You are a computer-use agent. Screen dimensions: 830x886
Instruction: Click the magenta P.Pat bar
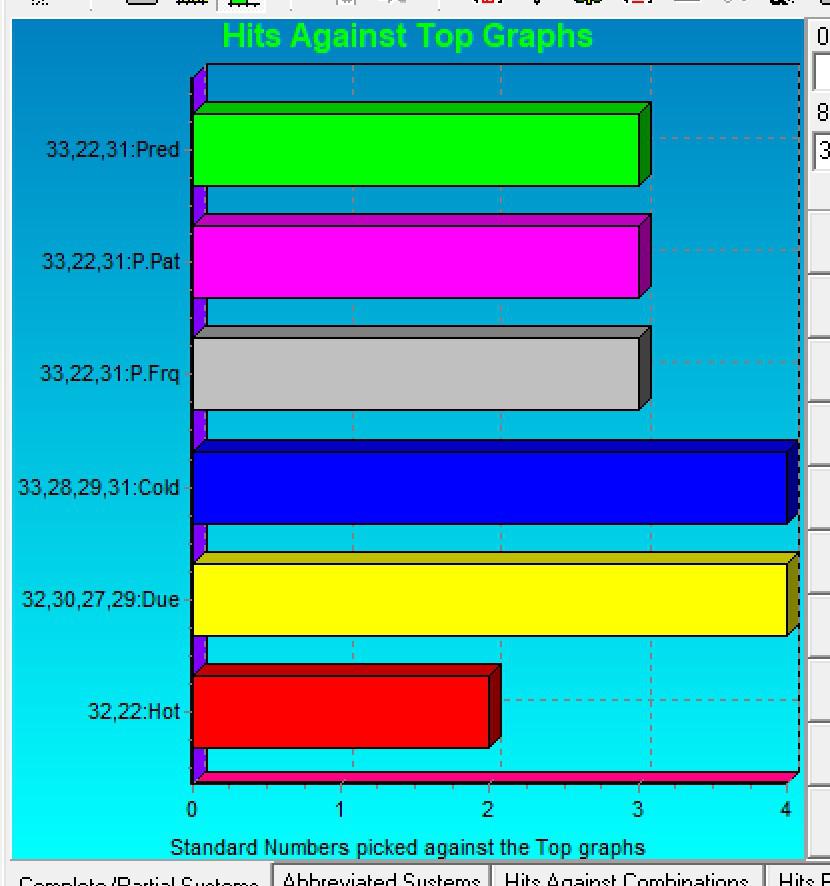click(x=415, y=262)
